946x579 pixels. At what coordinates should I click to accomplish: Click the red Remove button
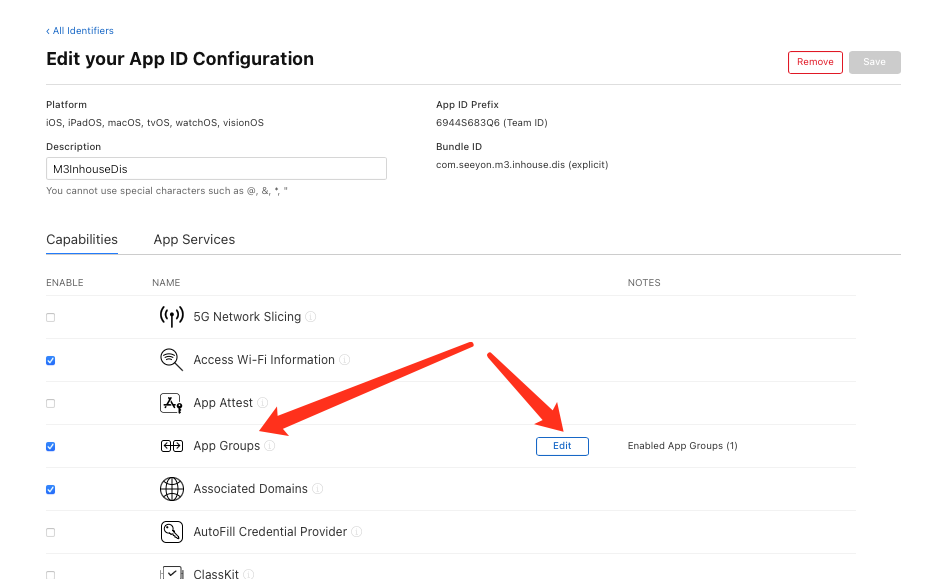pyautogui.click(x=815, y=62)
